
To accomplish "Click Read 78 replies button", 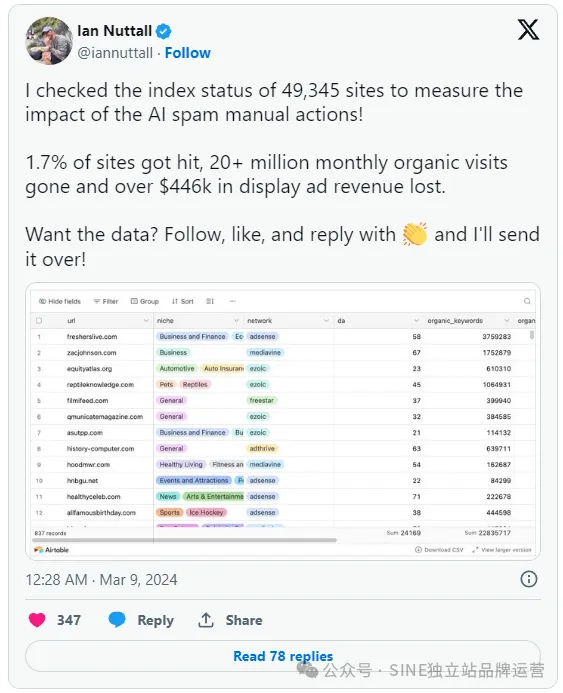I will 283,656.
